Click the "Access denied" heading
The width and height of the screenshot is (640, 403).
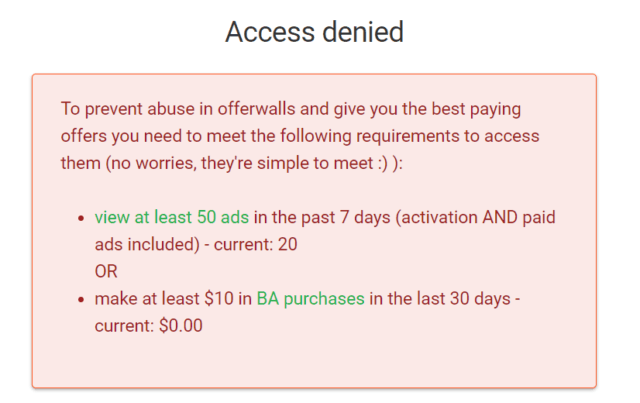(315, 31)
